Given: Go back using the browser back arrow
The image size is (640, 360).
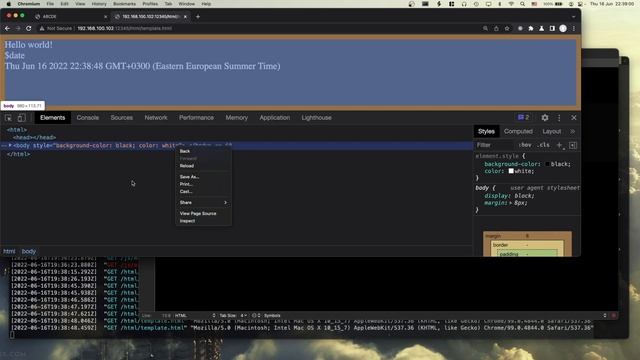Looking at the screenshot, I should click(x=7, y=28).
